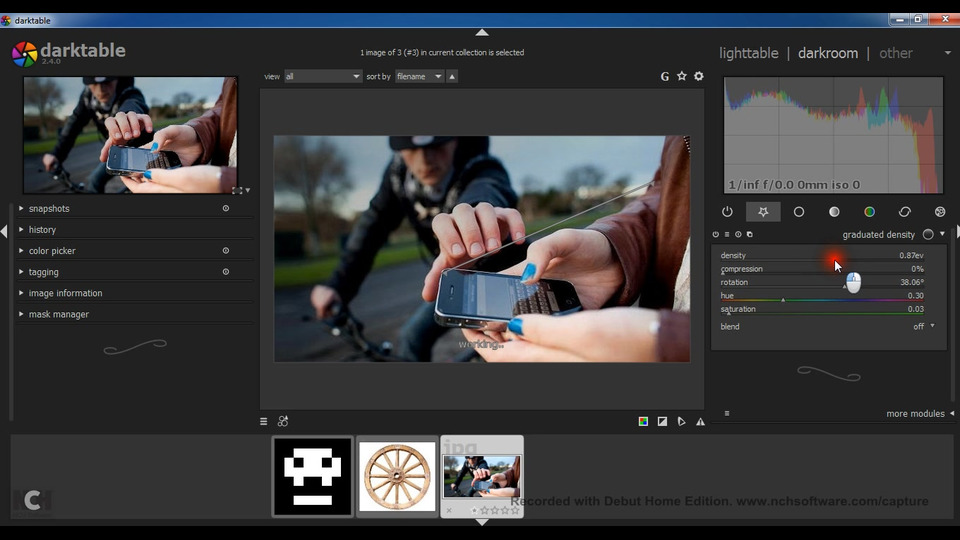Open global preferences gear icon
The width and height of the screenshot is (960, 540).
point(699,76)
